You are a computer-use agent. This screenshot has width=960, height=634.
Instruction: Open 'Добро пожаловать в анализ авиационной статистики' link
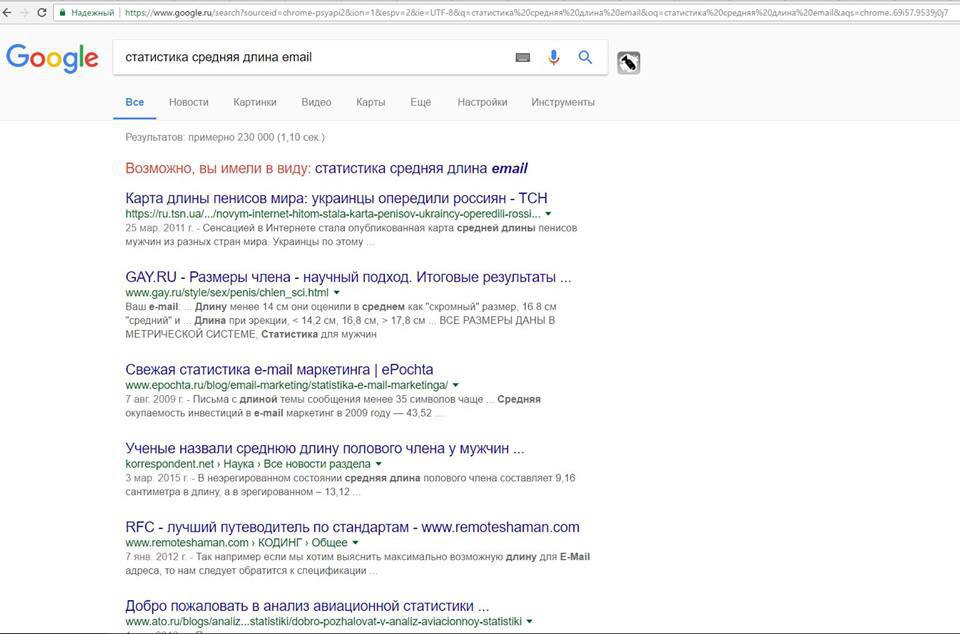pos(307,606)
